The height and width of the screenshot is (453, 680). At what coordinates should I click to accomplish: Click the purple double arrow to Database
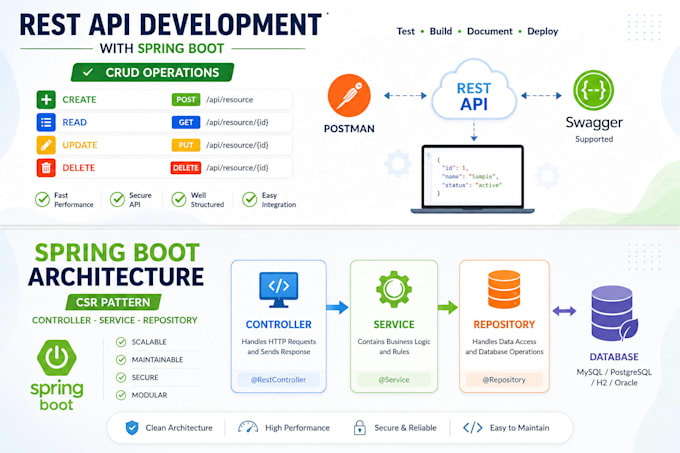[564, 311]
